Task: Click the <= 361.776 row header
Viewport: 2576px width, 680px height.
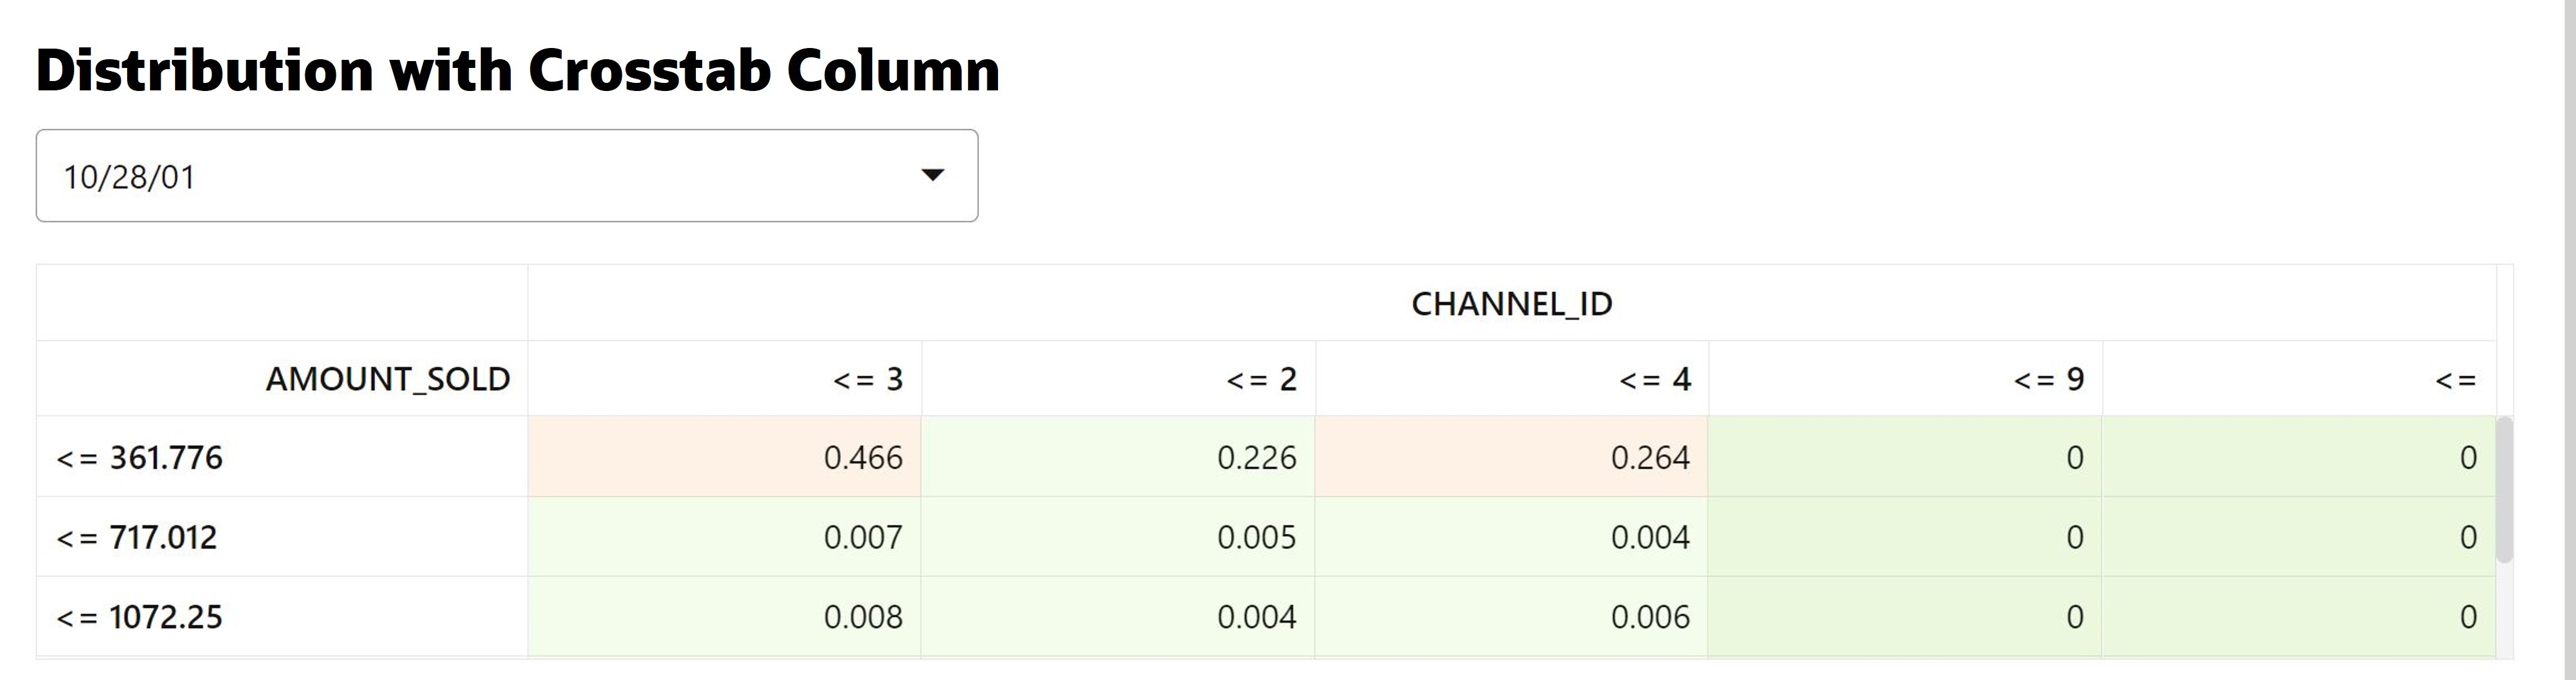Action: pos(140,458)
